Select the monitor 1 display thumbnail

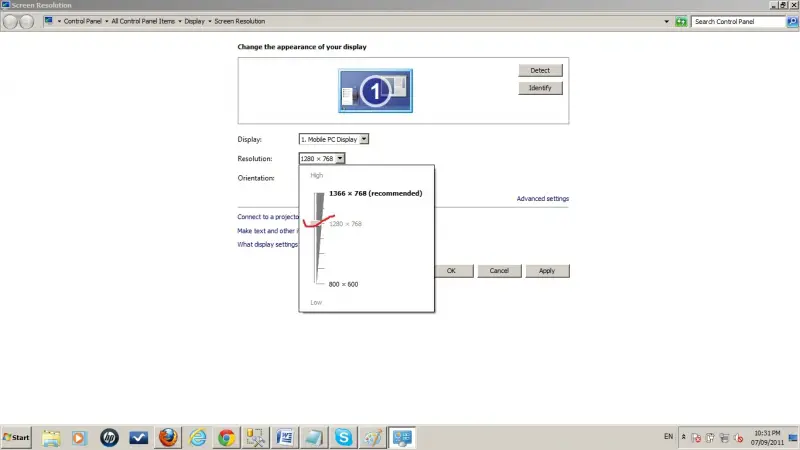point(375,91)
